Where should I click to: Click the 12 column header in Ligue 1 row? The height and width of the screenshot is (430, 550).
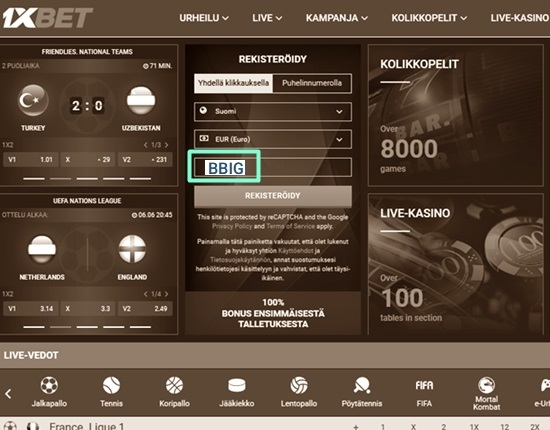click(x=505, y=426)
